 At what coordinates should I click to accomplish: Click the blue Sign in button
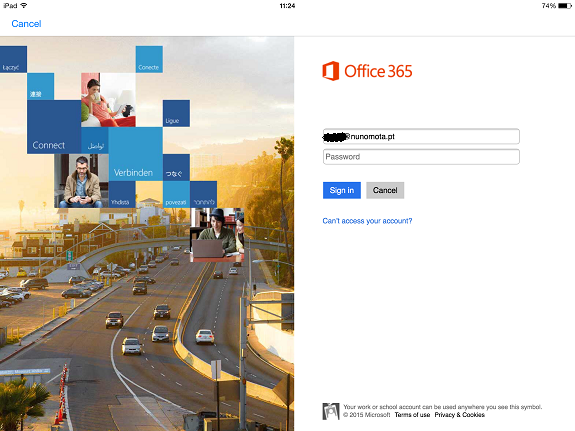[342, 190]
